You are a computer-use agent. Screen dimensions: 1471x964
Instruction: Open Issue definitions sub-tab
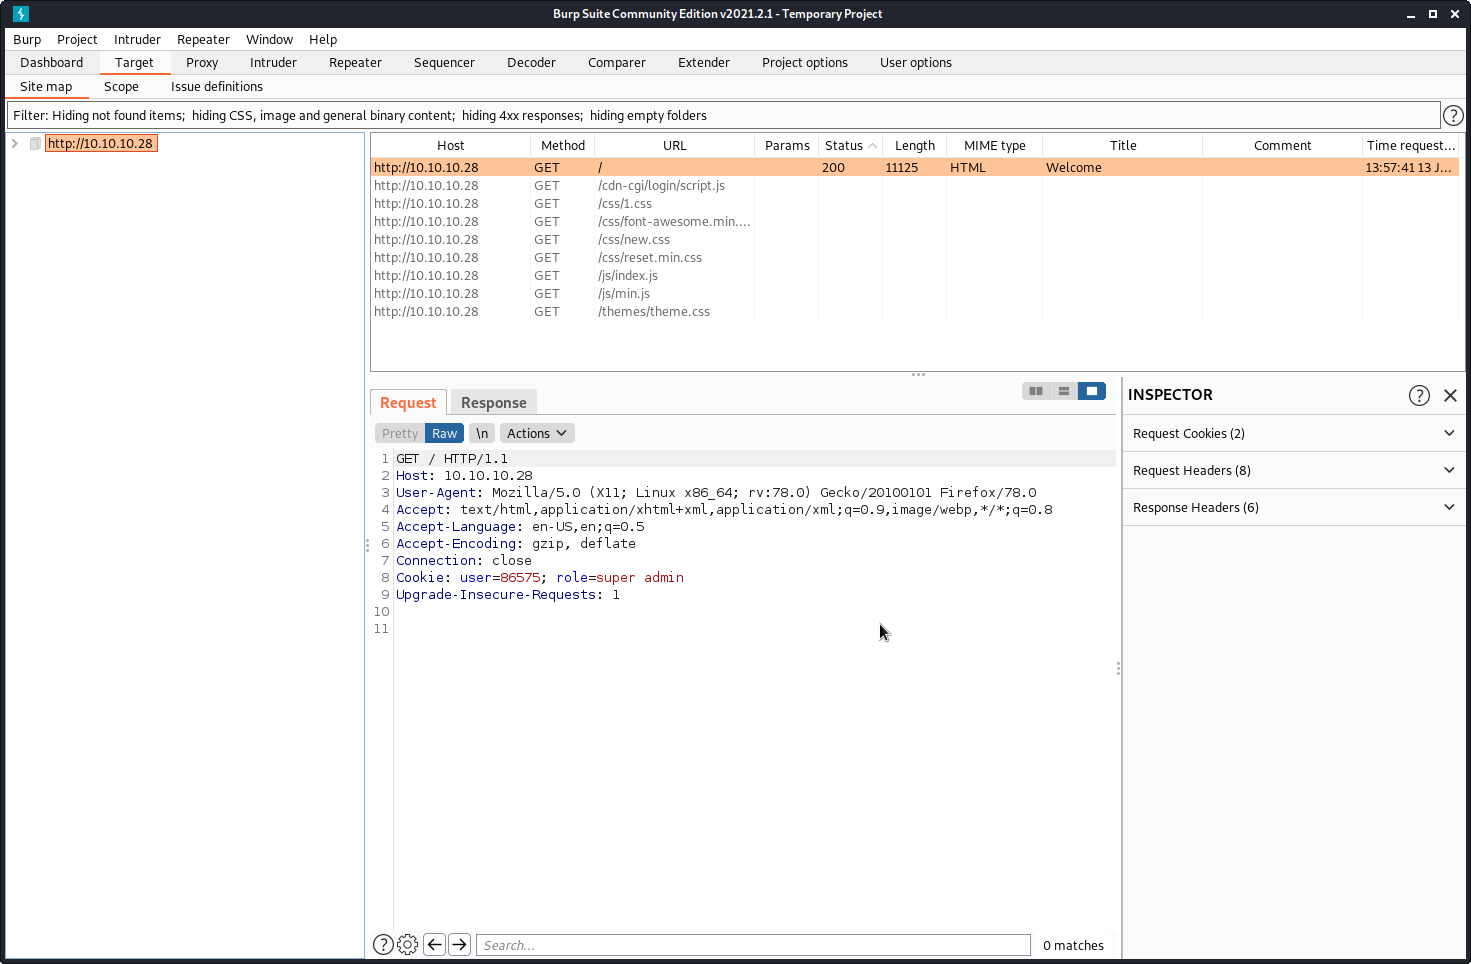click(x=217, y=86)
